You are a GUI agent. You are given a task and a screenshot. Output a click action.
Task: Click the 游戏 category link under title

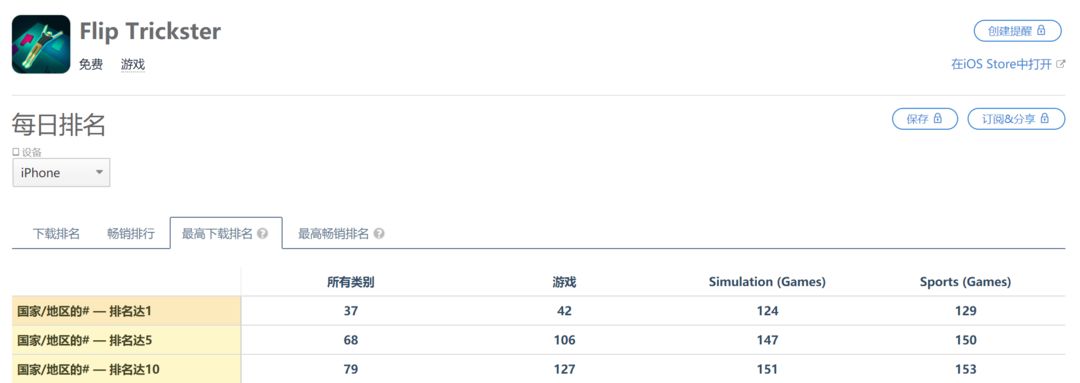tap(133, 65)
